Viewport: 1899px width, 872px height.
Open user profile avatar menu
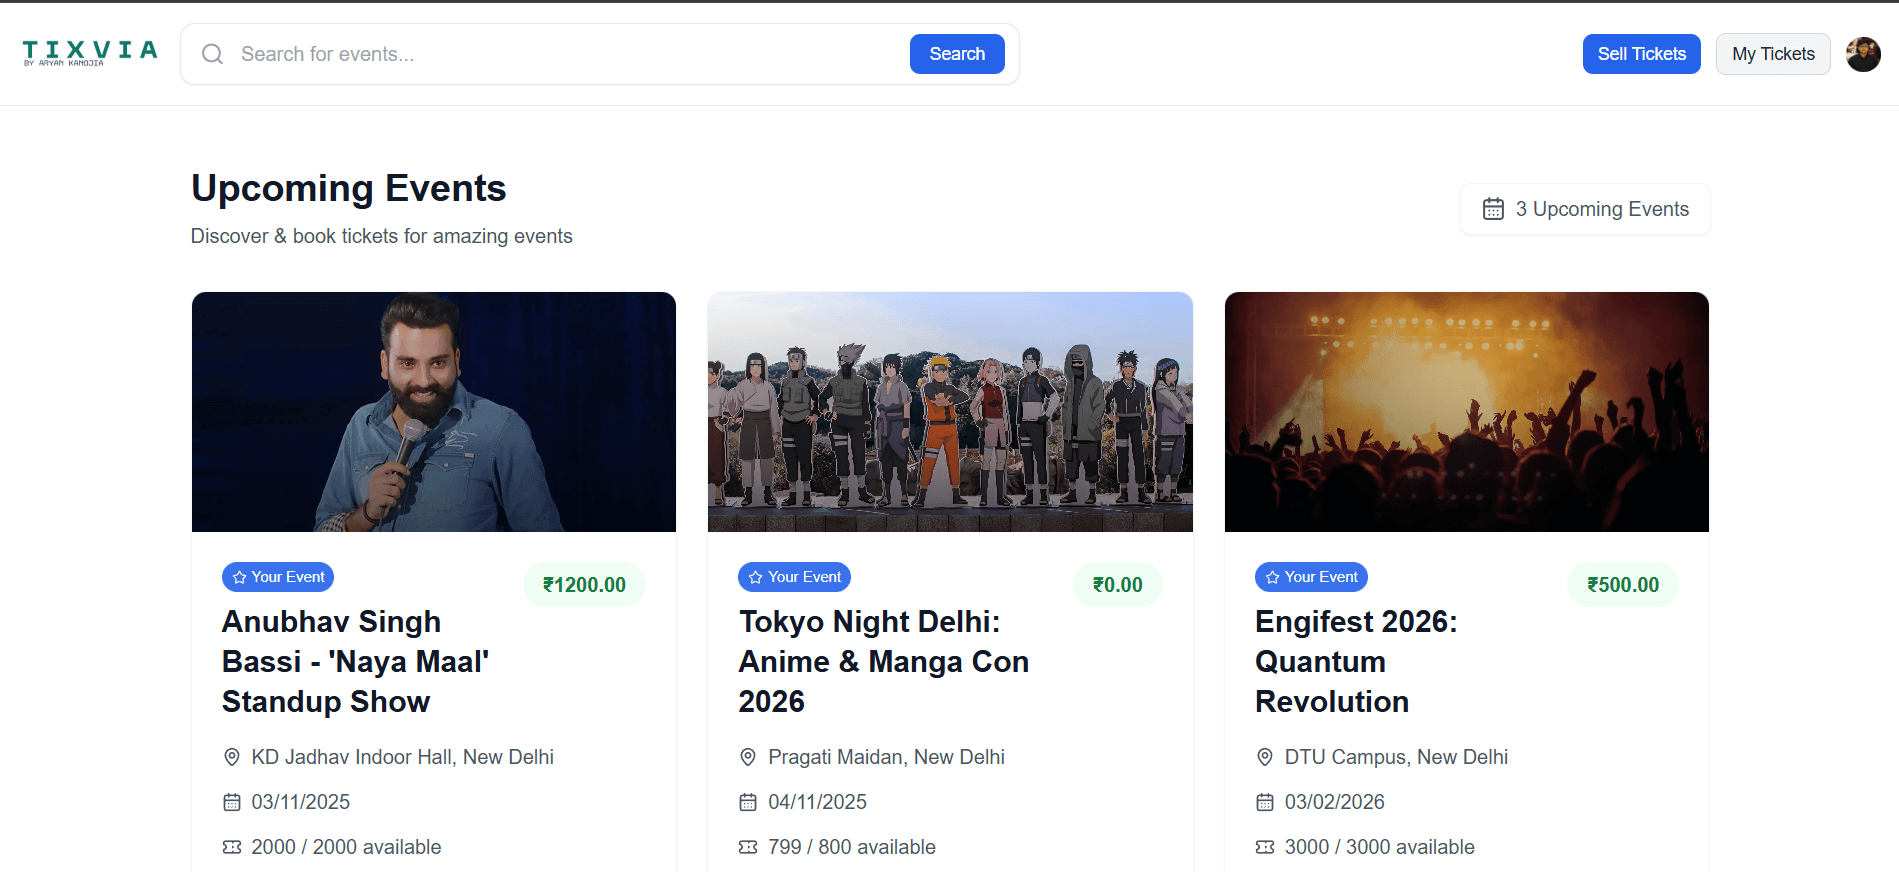click(x=1863, y=54)
